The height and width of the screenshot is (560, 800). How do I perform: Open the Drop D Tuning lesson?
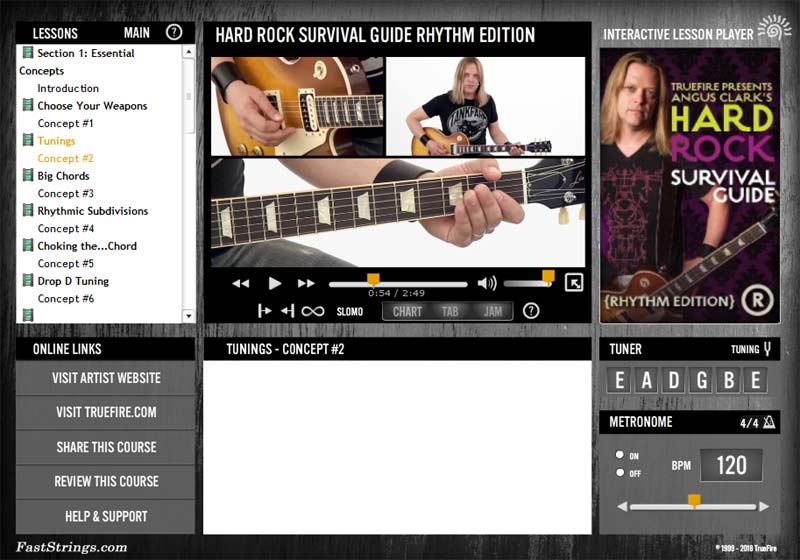coord(73,282)
